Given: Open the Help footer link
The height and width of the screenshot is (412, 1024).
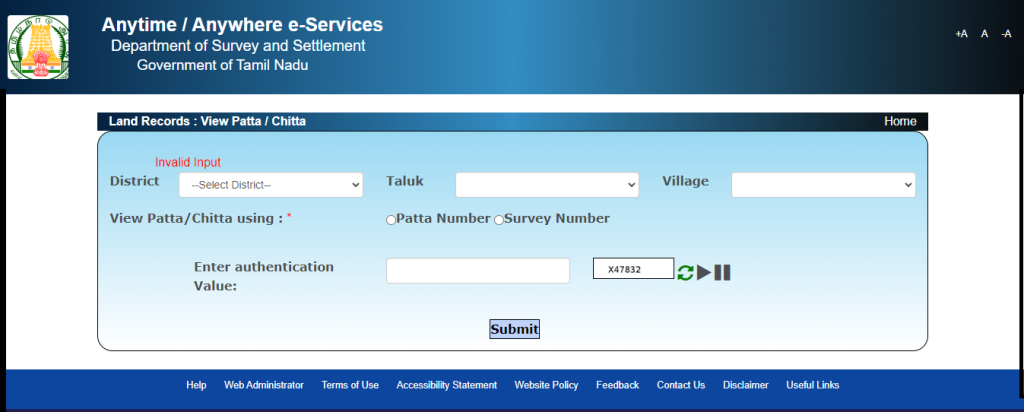Looking at the screenshot, I should click(x=196, y=385).
